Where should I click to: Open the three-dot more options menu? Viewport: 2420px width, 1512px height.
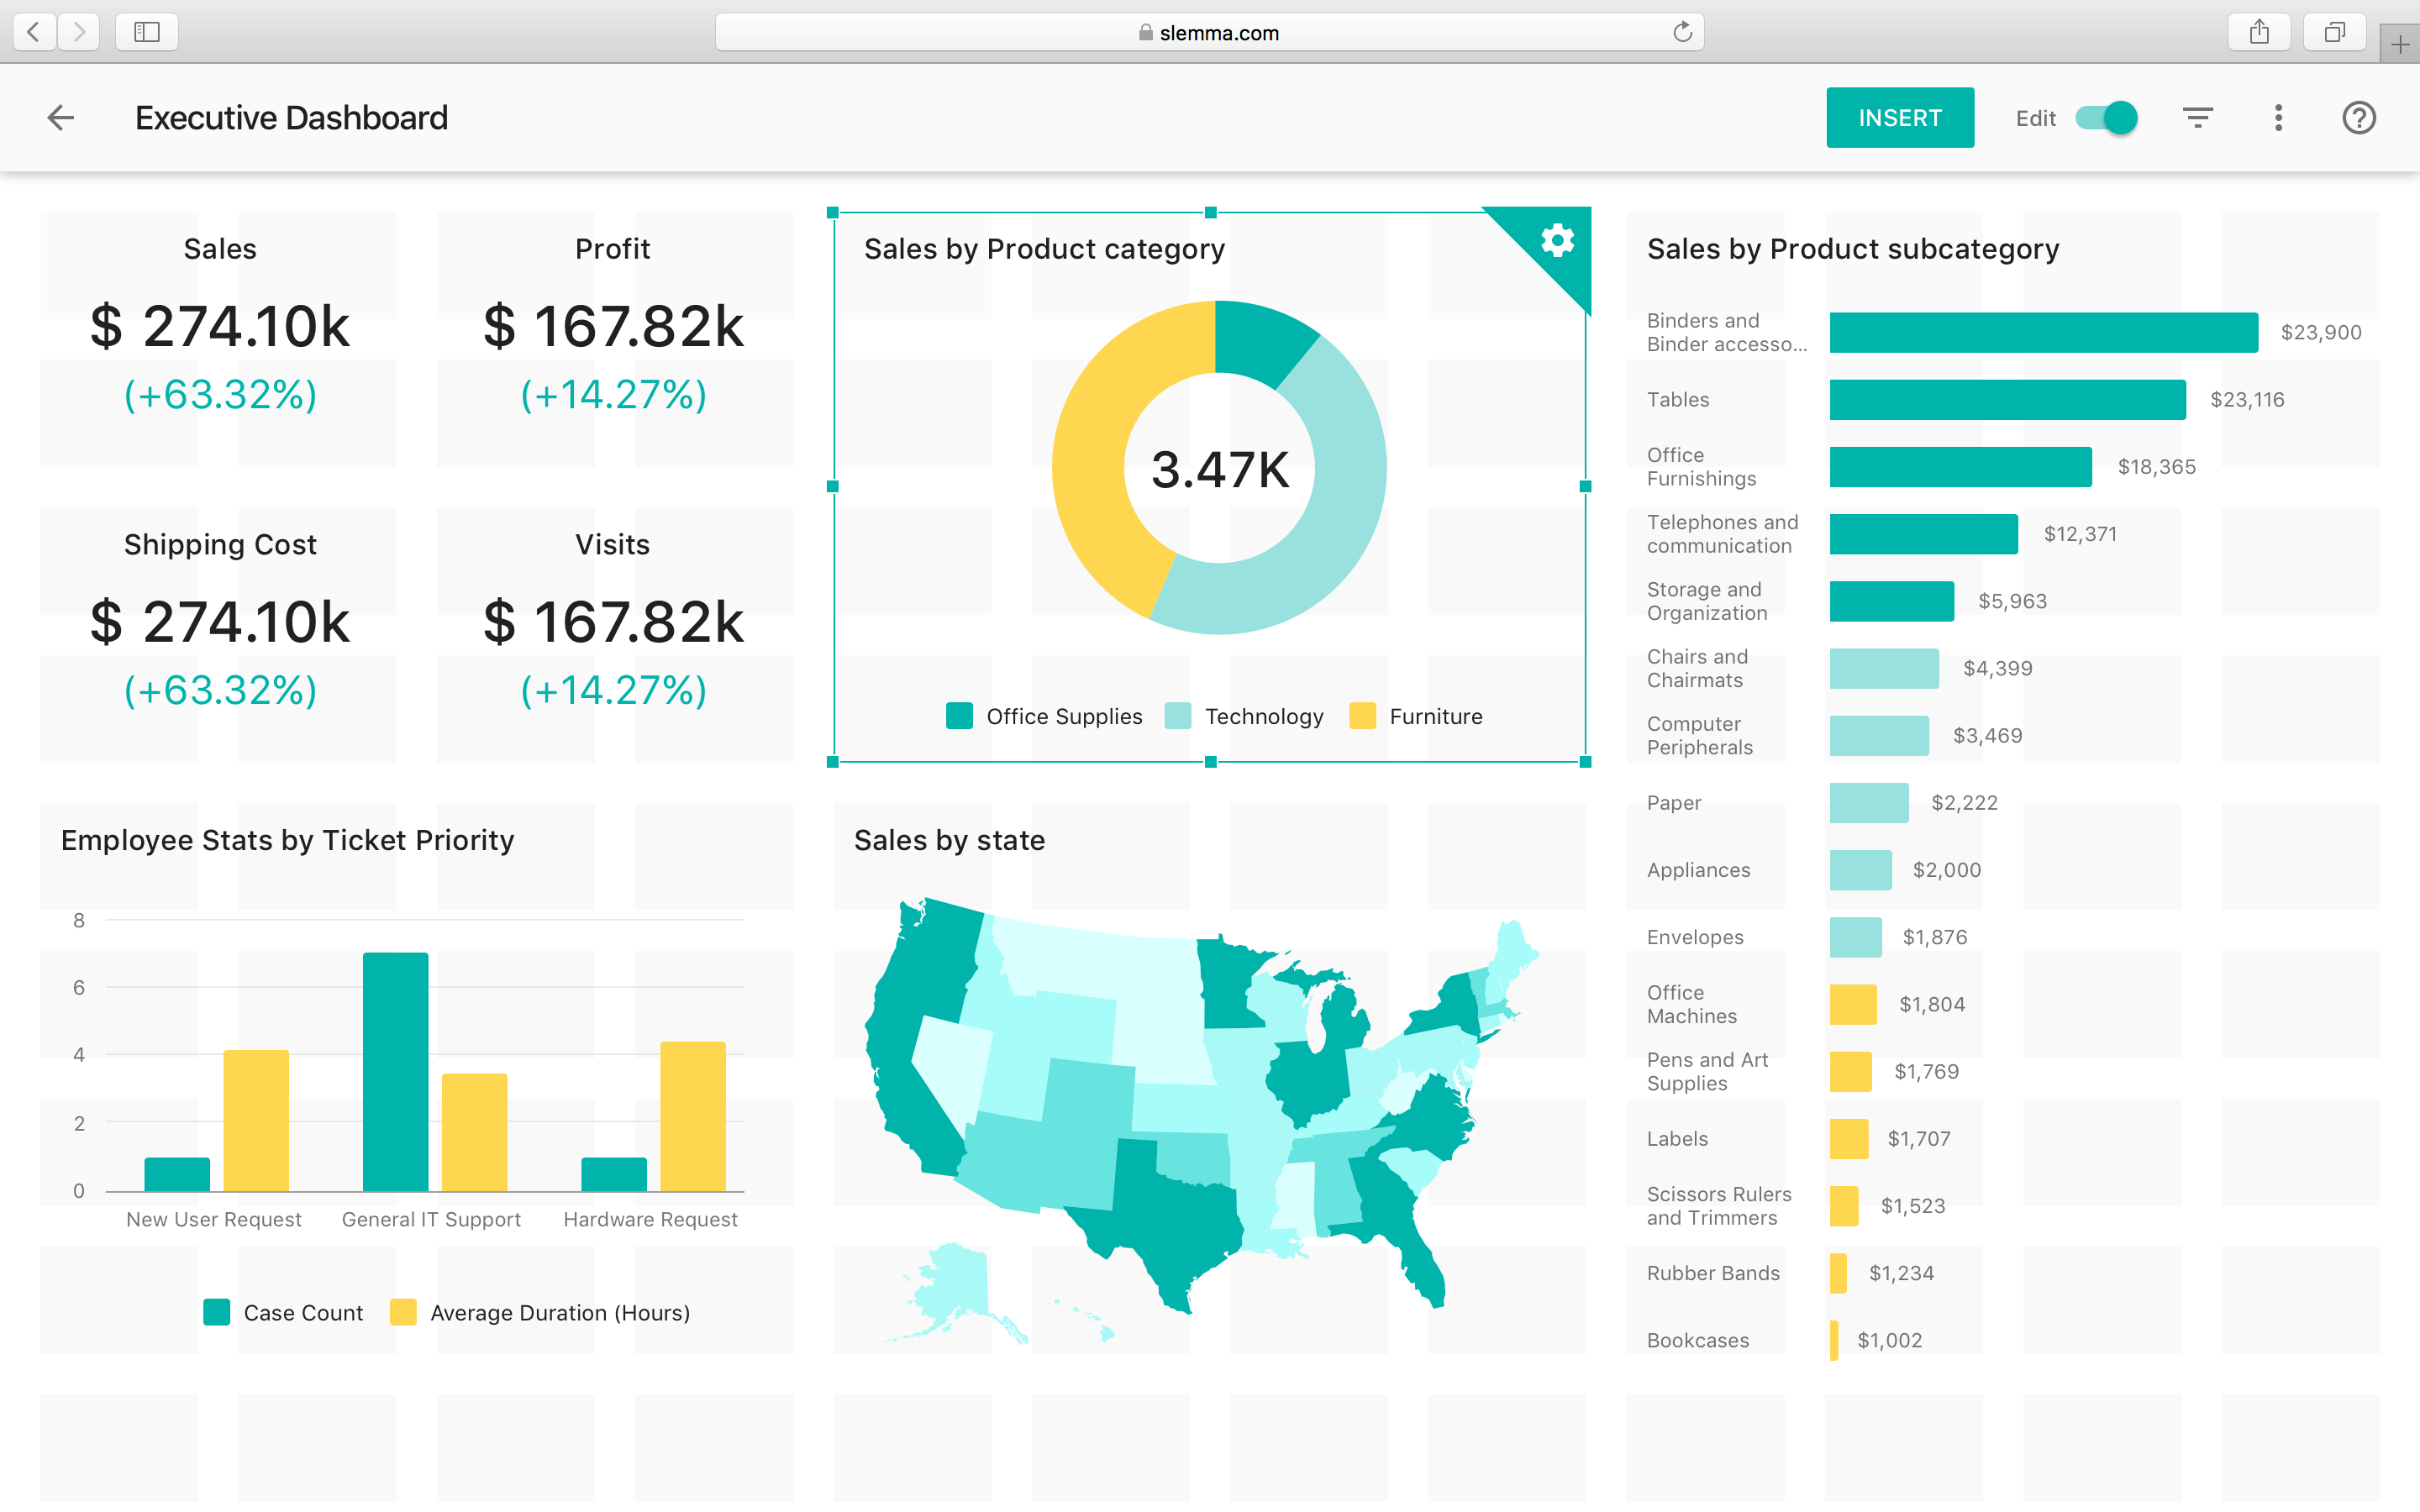click(2278, 118)
